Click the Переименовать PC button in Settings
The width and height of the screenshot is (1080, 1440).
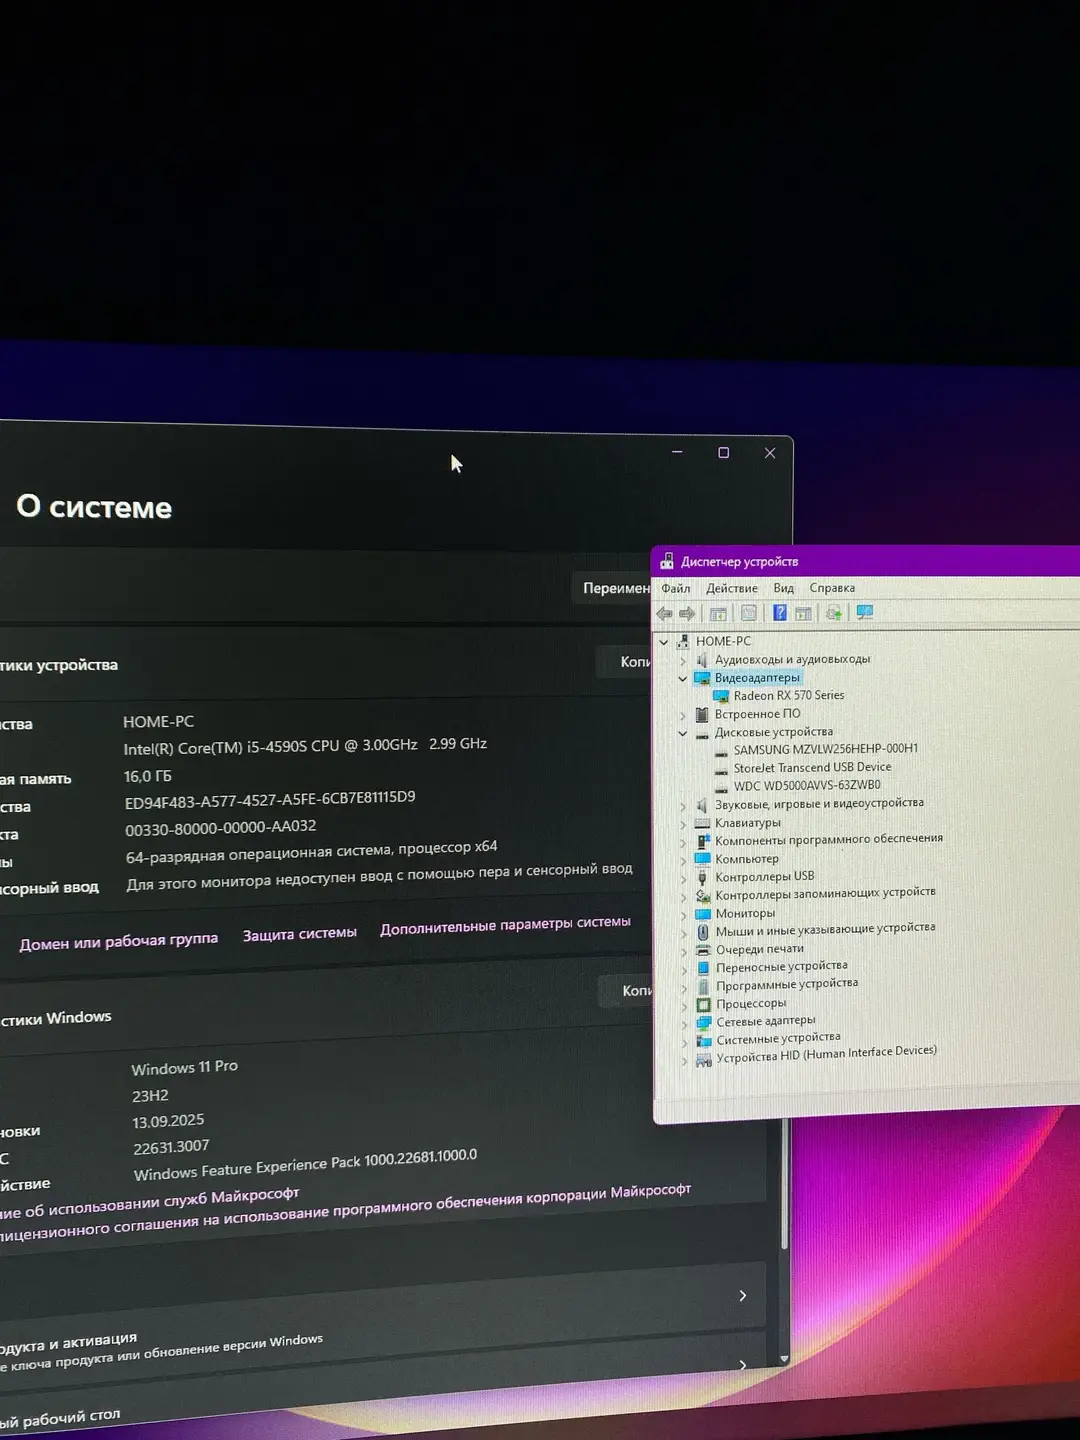(613, 588)
